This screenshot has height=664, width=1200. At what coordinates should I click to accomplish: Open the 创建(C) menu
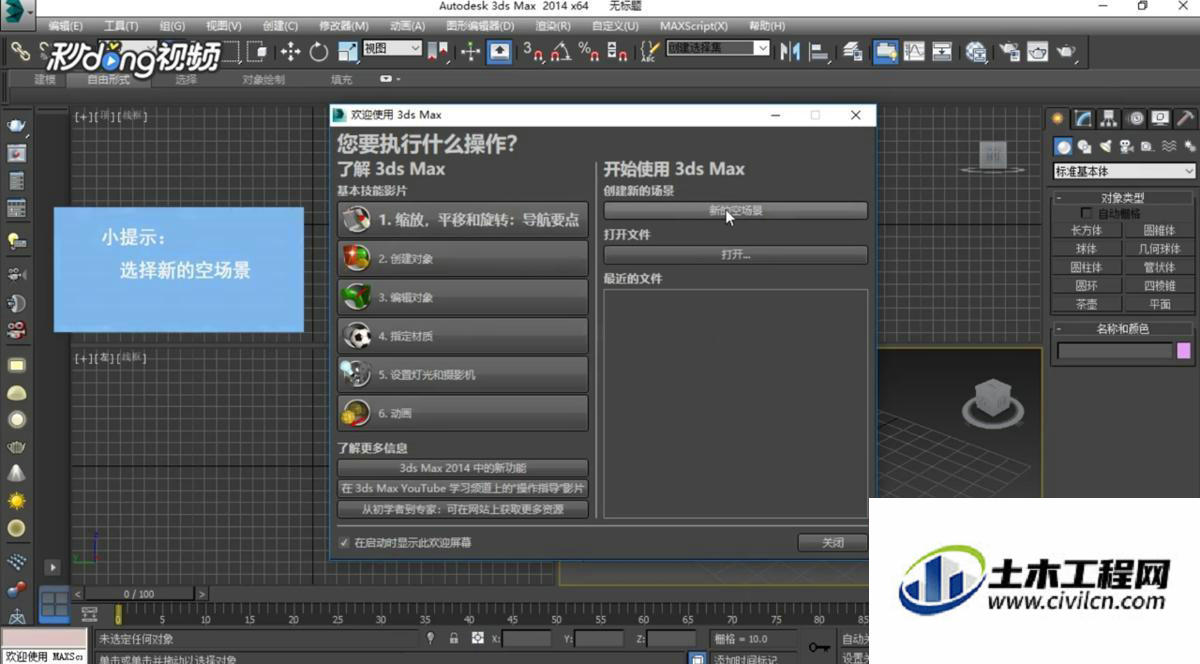(279, 26)
